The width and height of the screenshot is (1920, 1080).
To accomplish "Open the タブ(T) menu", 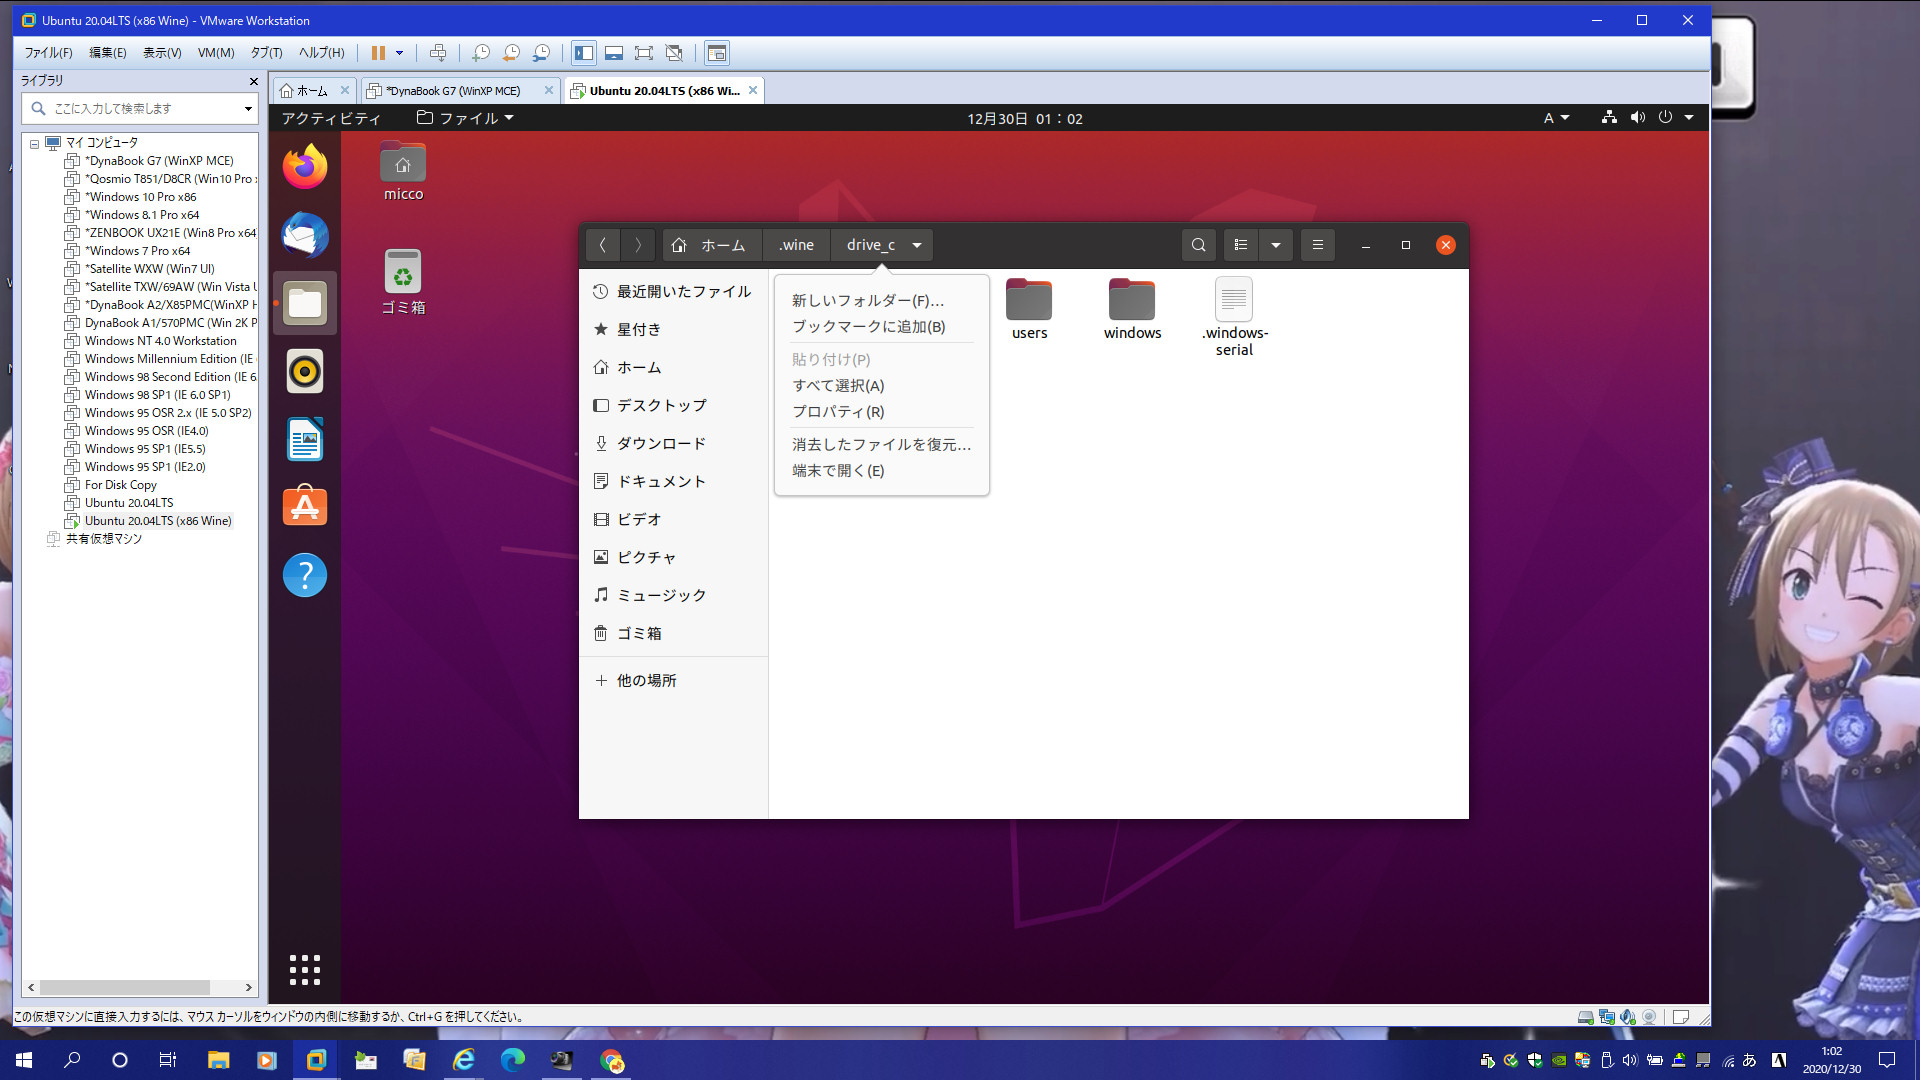I will click(x=266, y=53).
